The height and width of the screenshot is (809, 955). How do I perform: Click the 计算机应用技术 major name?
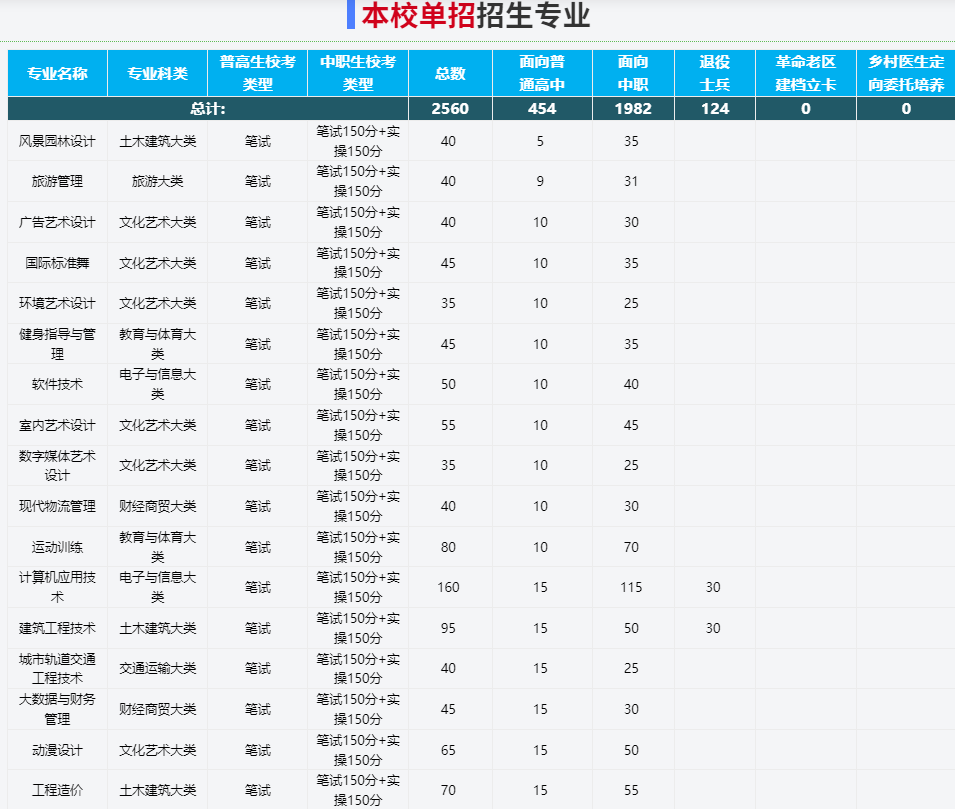[57, 587]
